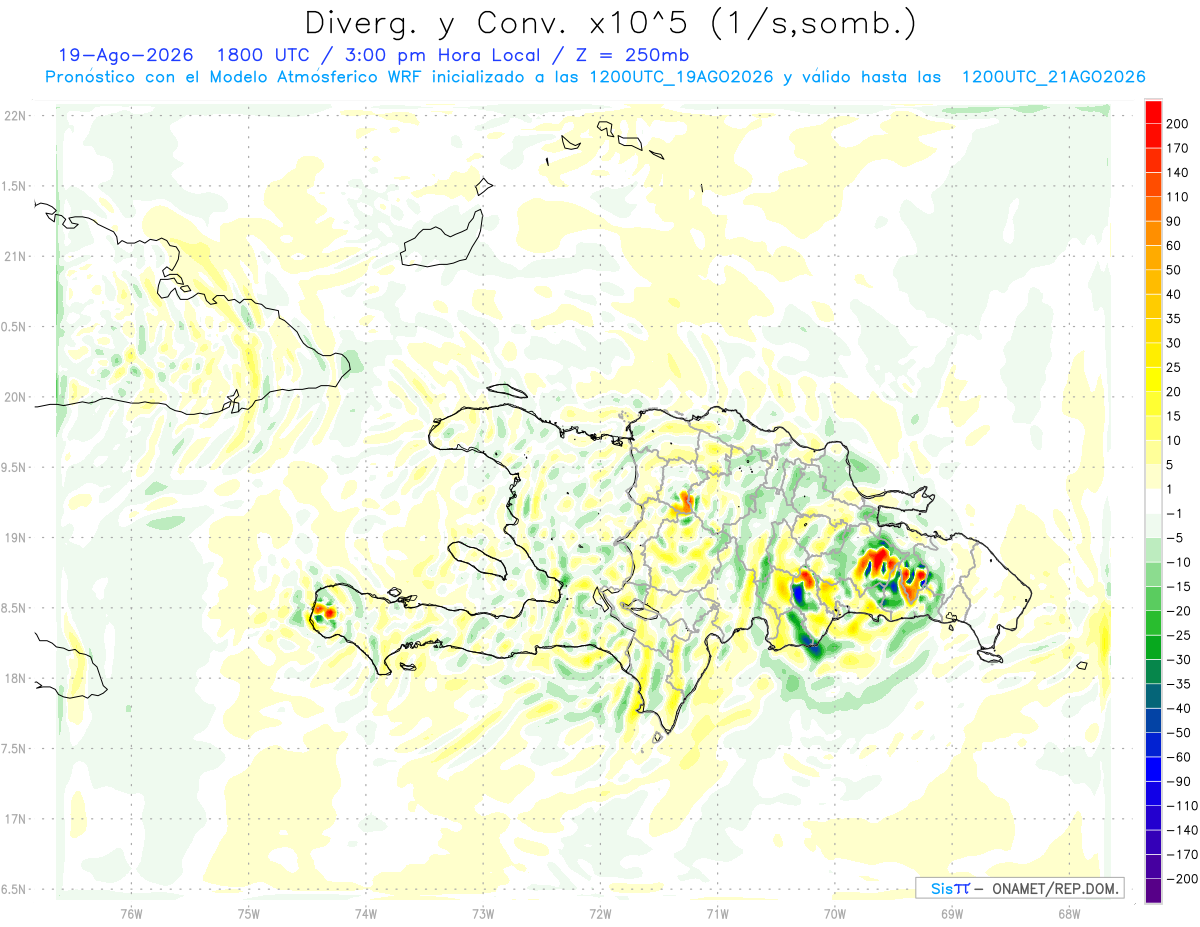Click the legend value -60
The height and width of the screenshot is (927, 1200).
pyautogui.click(x=1177, y=757)
